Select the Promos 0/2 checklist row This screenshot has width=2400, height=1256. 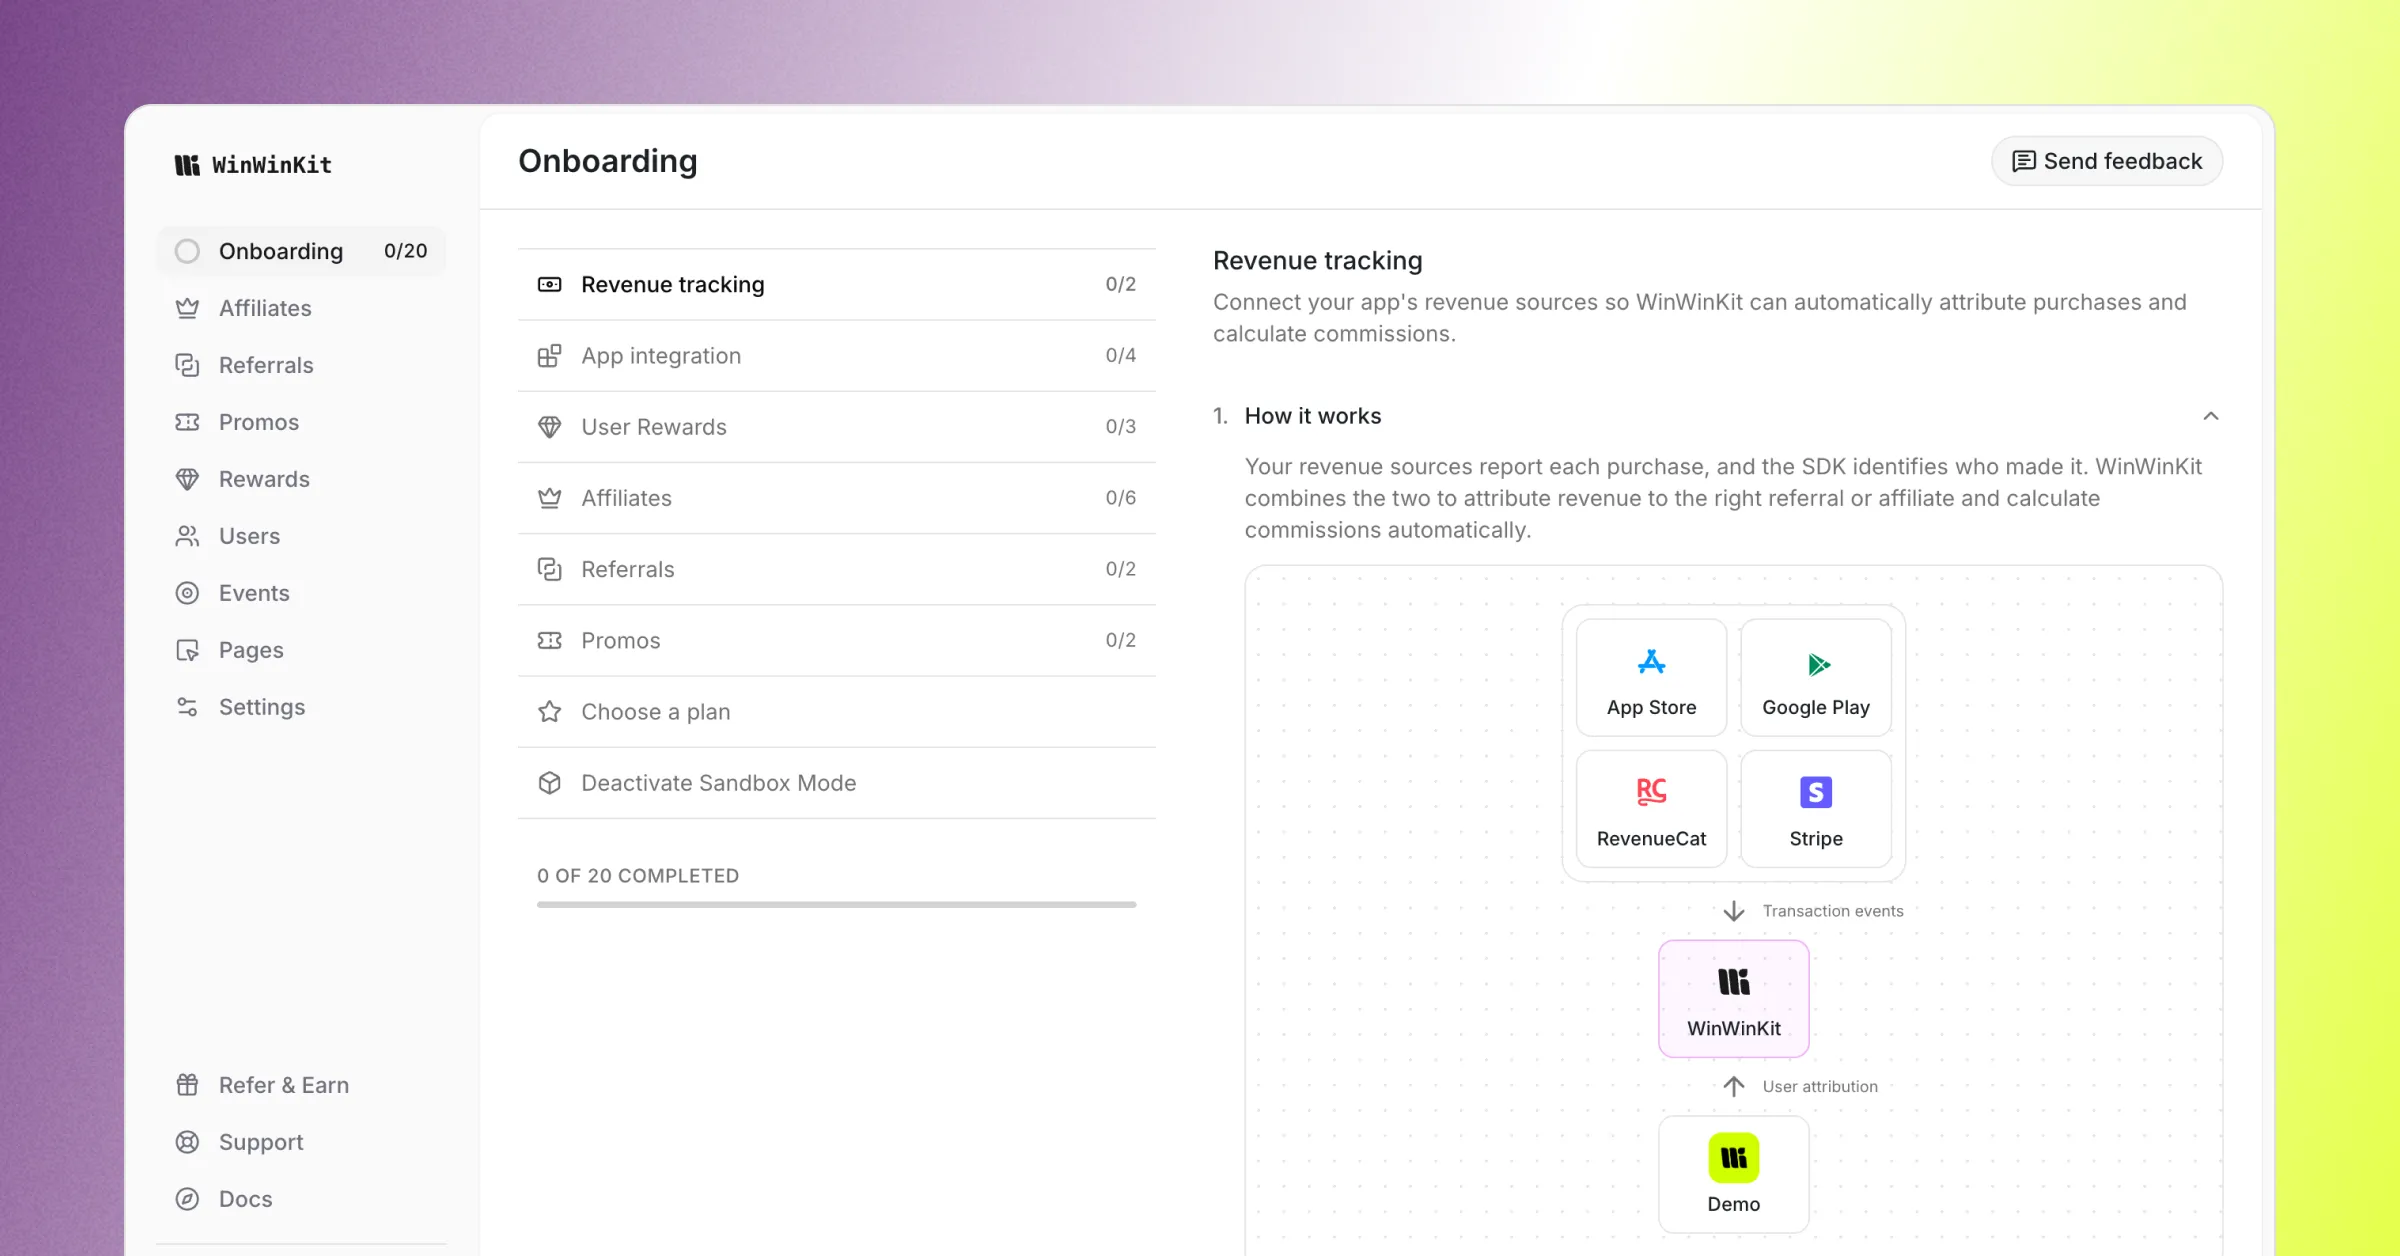pyautogui.click(x=836, y=640)
